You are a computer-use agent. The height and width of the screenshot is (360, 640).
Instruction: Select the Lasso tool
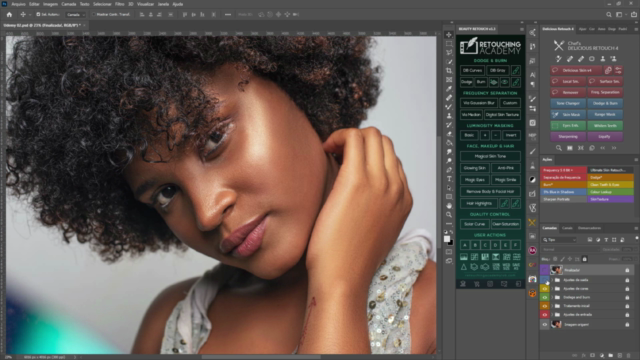click(x=449, y=53)
